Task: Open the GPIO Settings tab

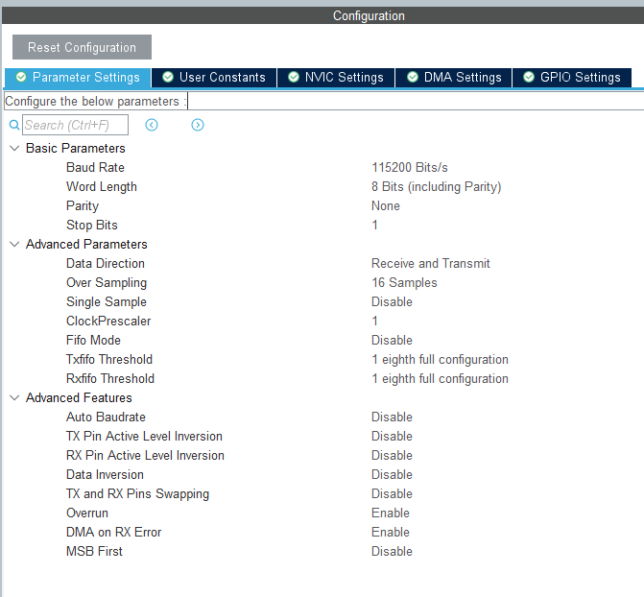Action: click(572, 77)
